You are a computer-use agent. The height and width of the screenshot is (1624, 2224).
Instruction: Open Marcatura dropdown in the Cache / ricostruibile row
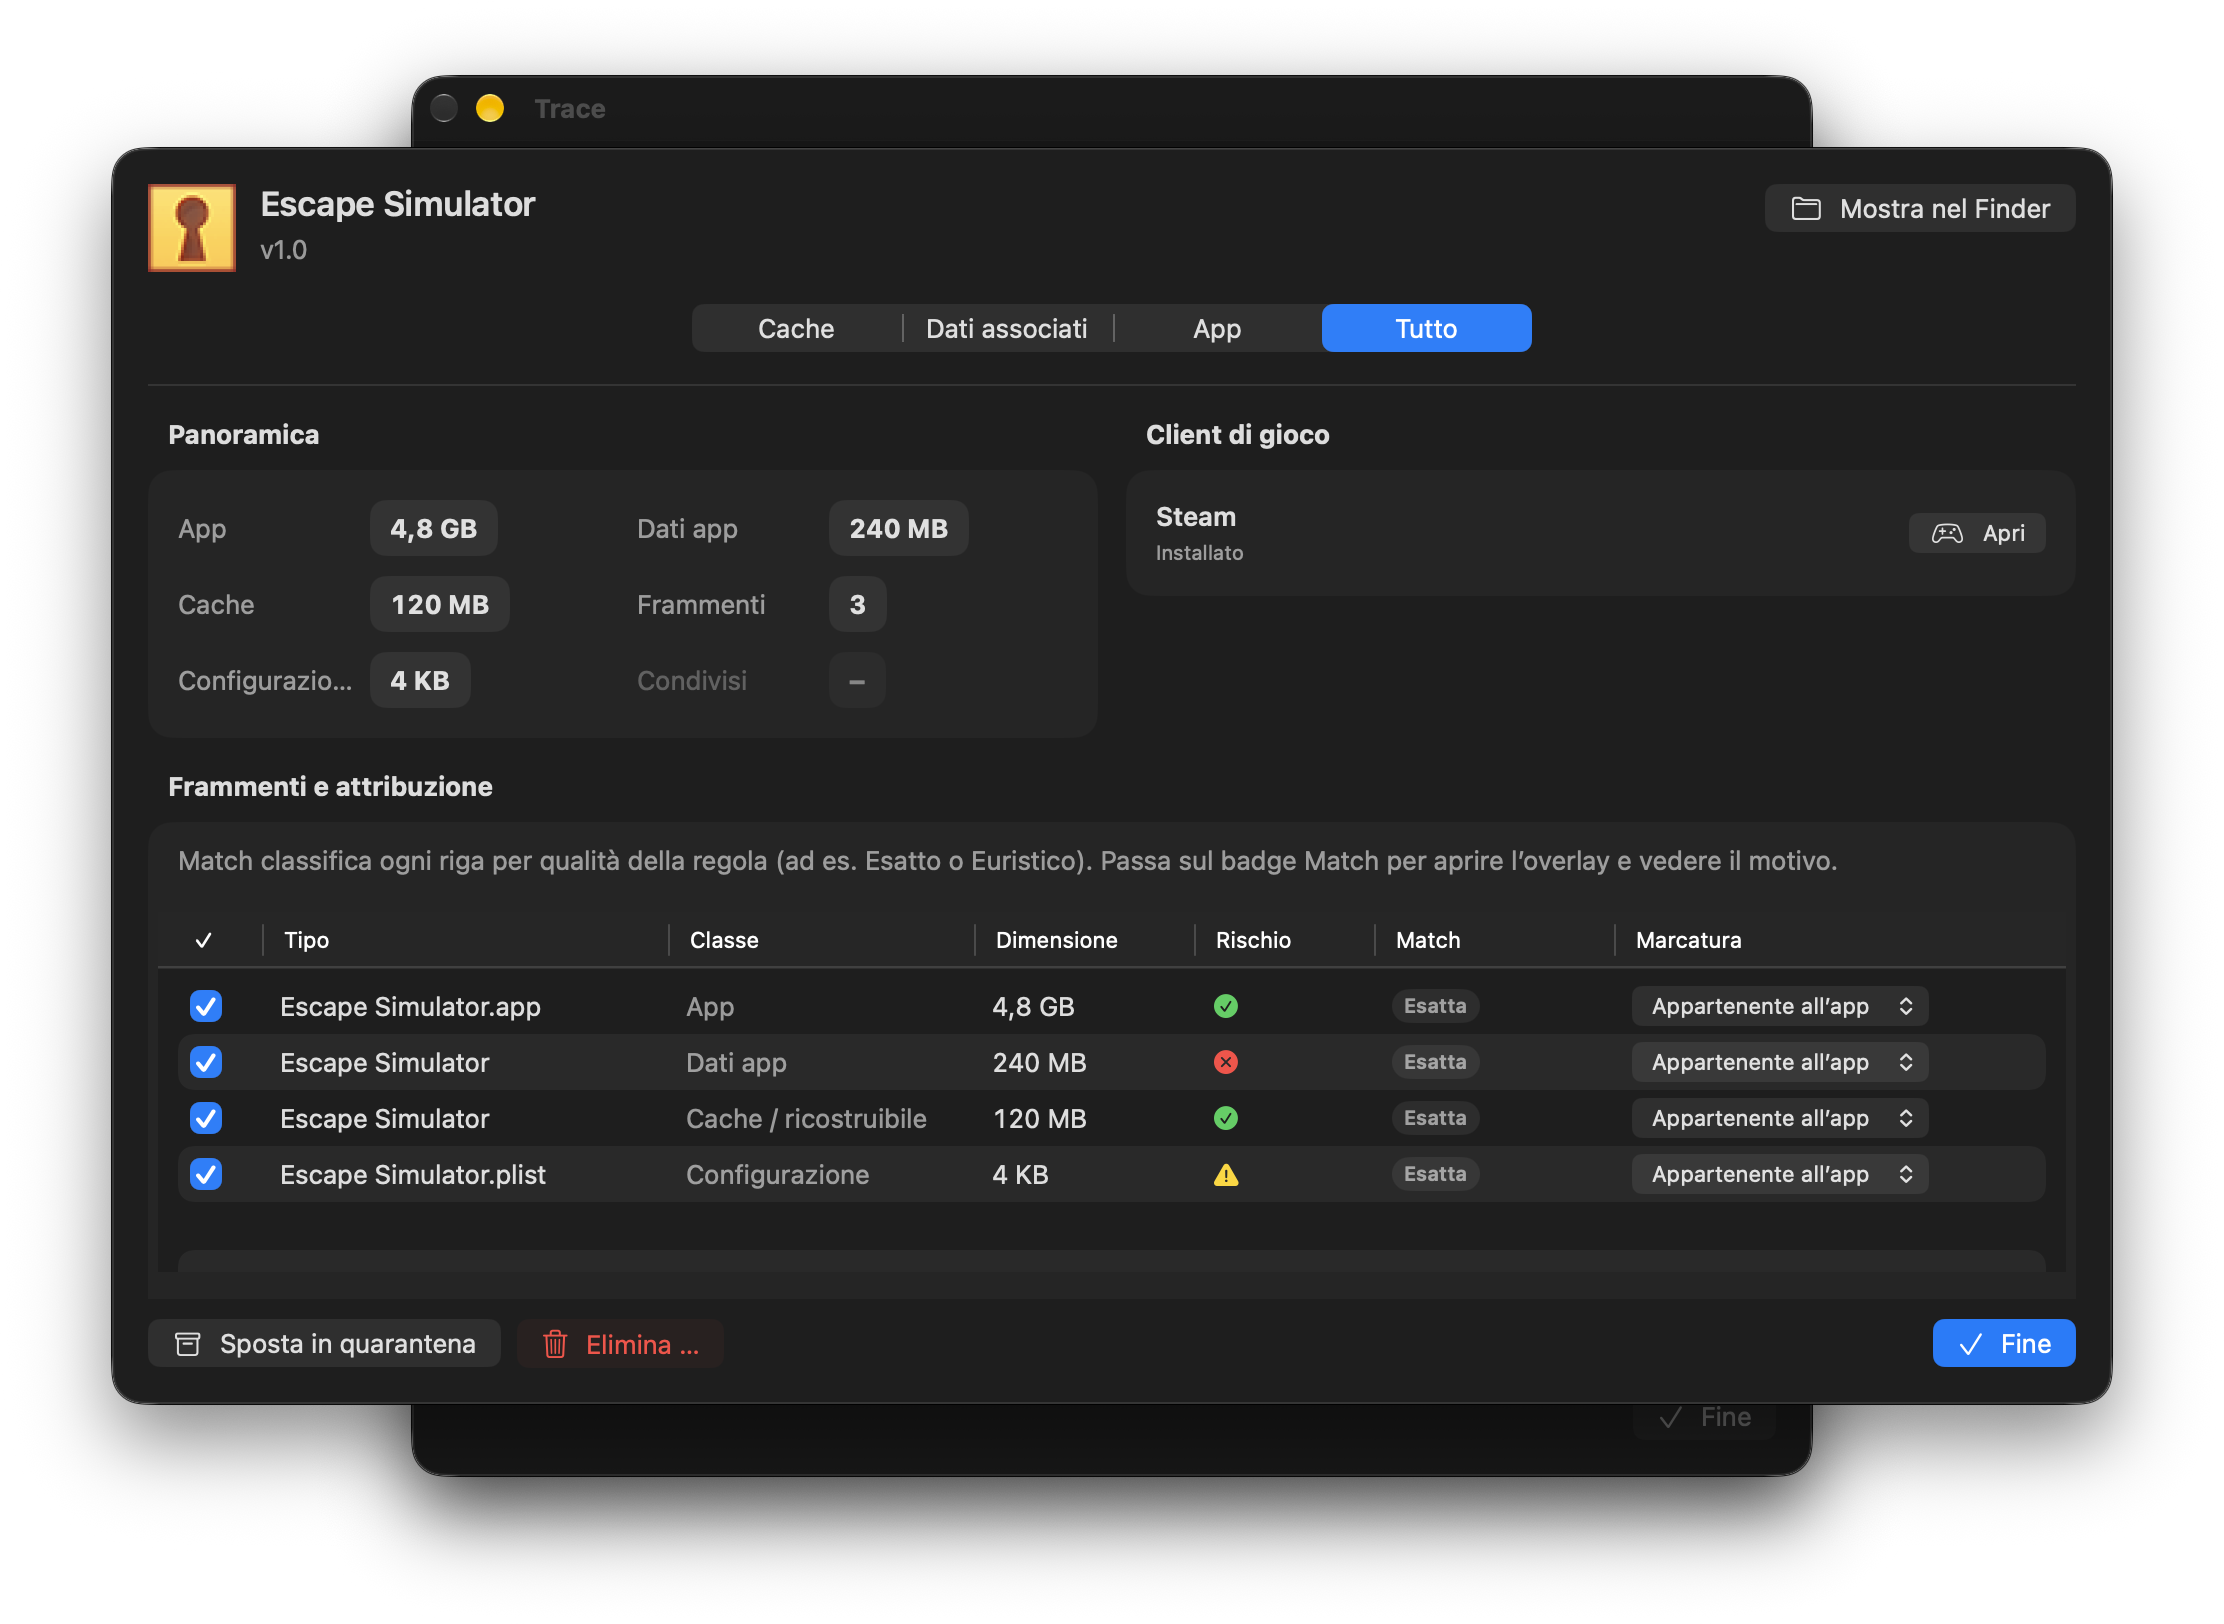tap(1779, 1118)
